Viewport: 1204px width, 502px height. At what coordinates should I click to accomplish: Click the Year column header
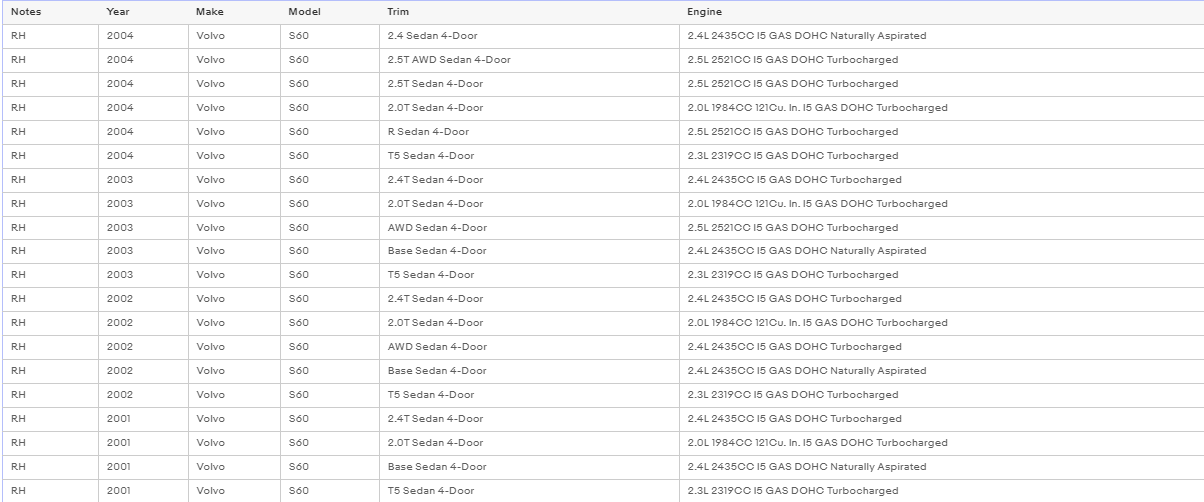144,12
